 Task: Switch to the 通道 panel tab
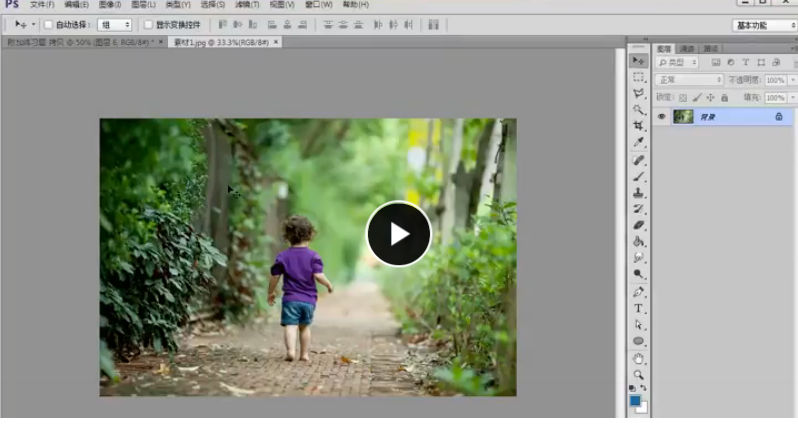[x=687, y=49]
